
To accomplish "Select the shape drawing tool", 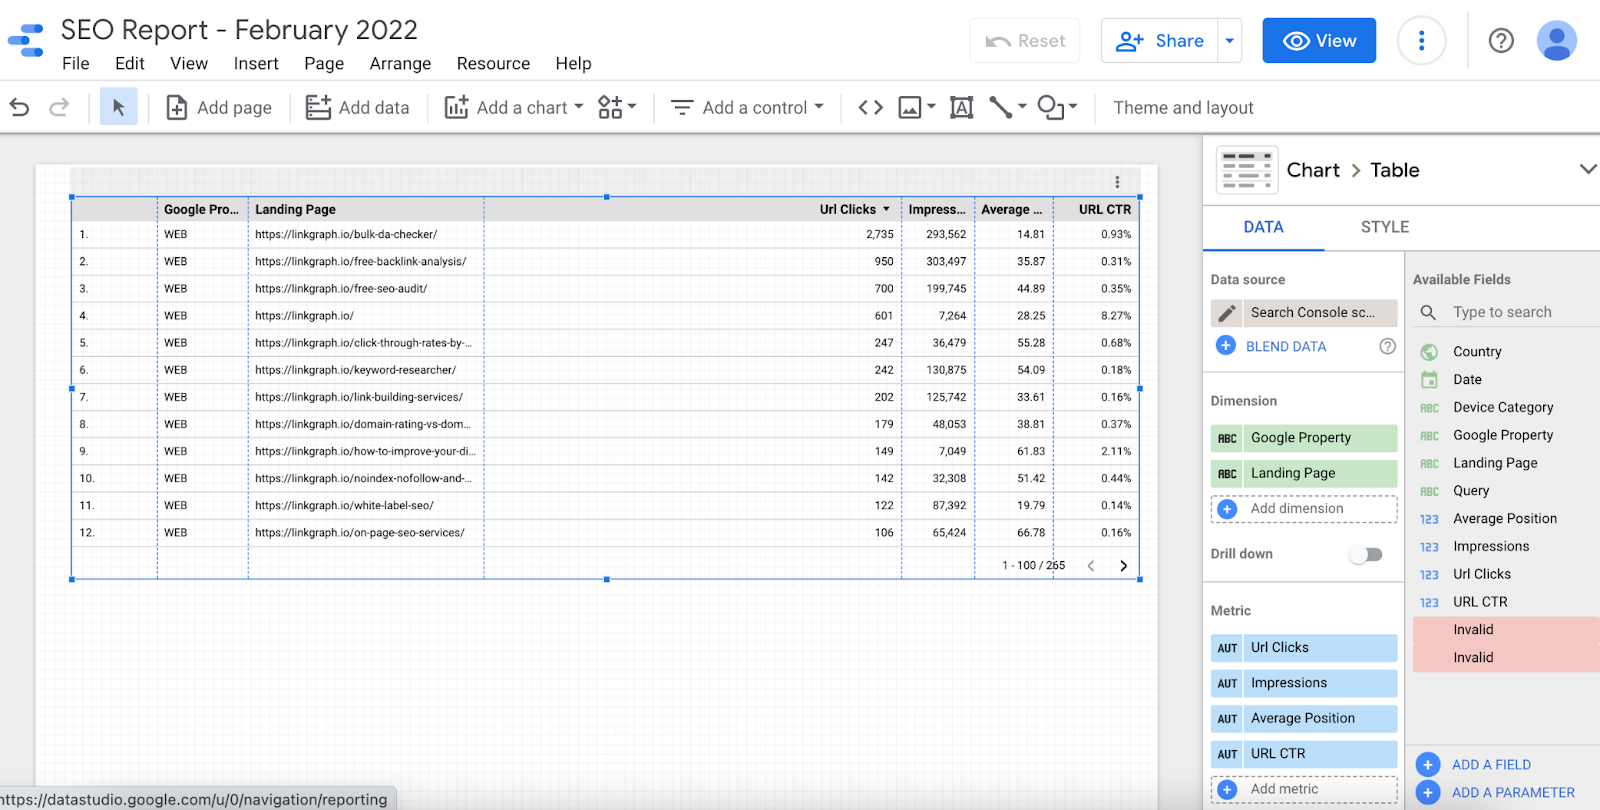I will pos(1050,107).
